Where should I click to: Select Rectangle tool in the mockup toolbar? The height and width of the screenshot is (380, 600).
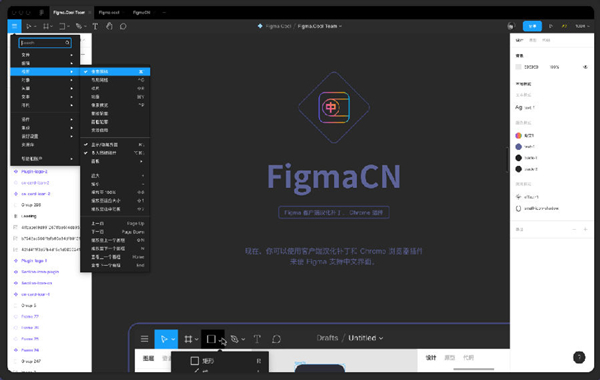(211, 339)
